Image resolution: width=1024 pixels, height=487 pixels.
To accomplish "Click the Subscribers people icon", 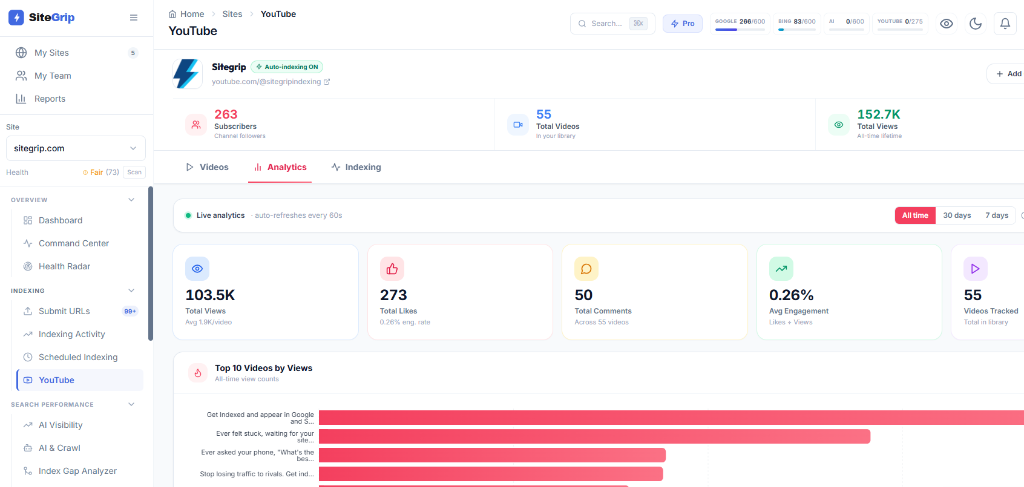I will [196, 125].
